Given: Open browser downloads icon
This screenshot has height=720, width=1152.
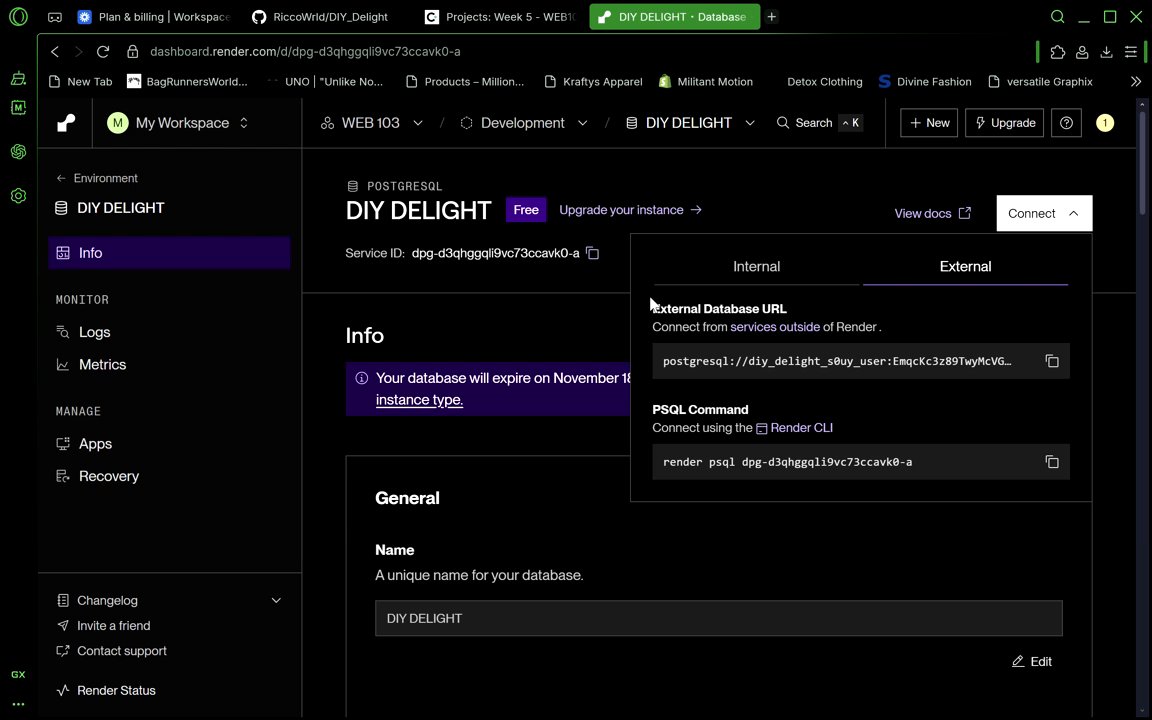Looking at the screenshot, I should coord(1106,51).
